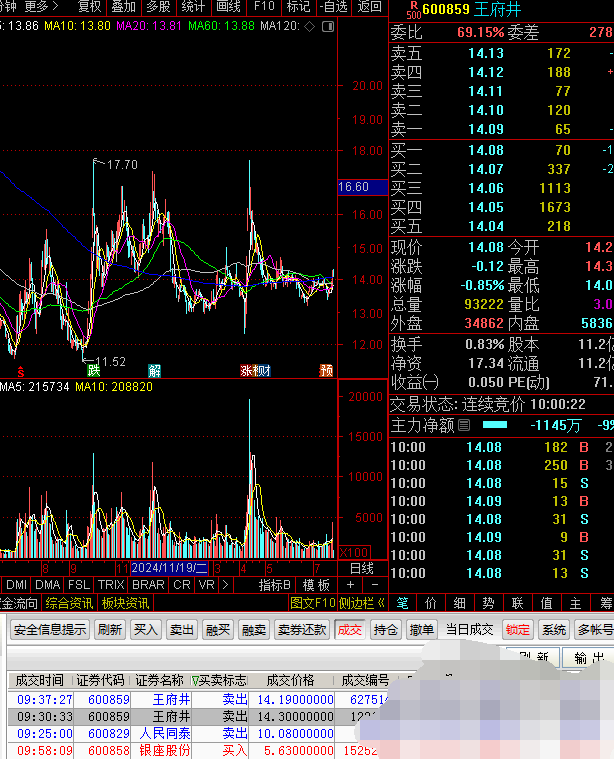Open the 复权 adjustment menu
Image resolution: width=614 pixels, height=759 pixels.
click(x=90, y=7)
